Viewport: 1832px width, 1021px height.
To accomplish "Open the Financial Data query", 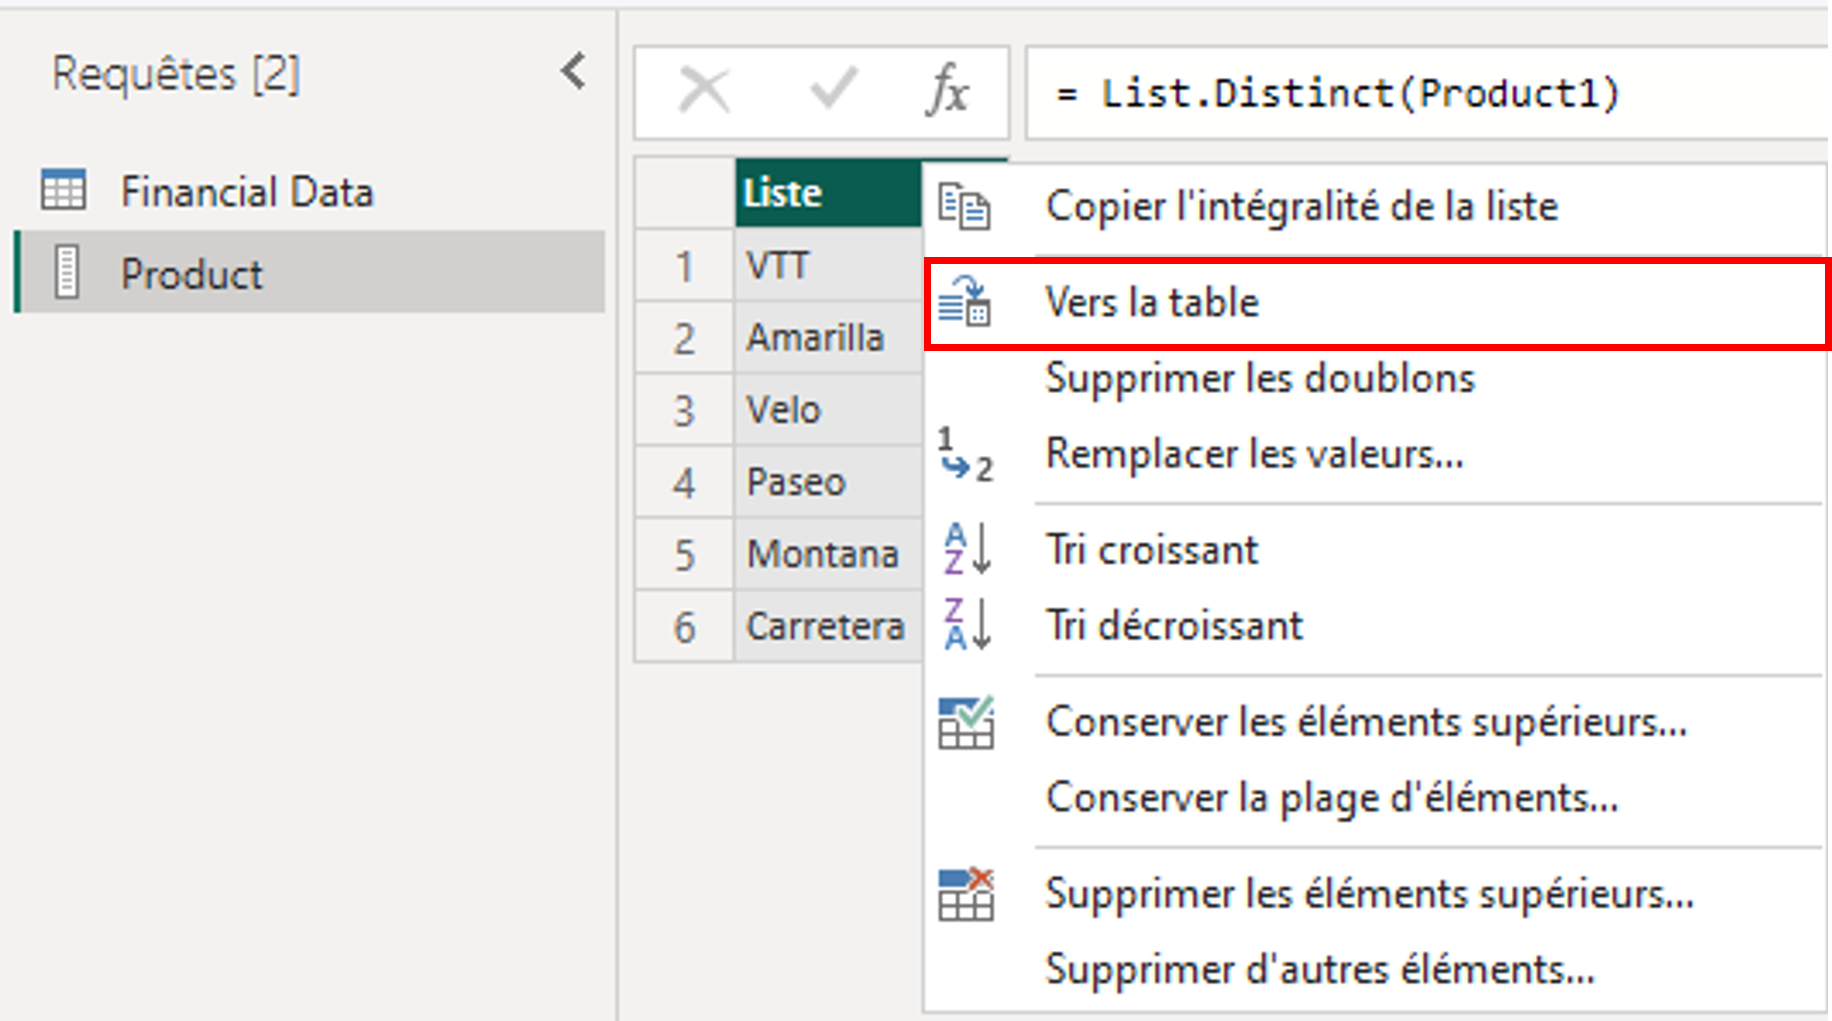I will 246,191.
